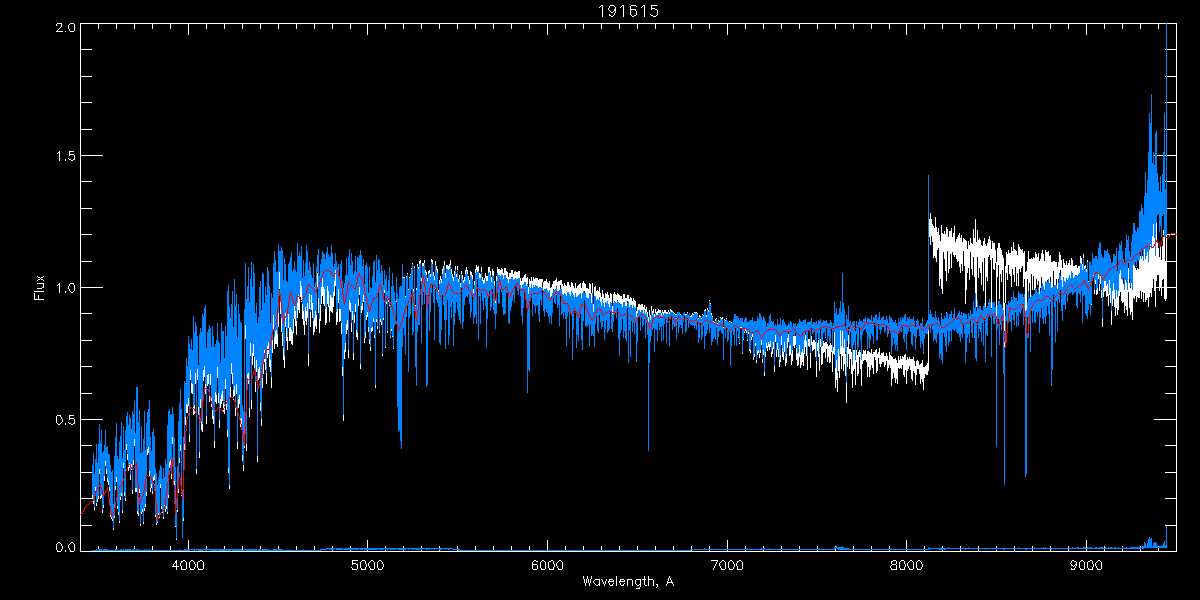
Task: Click the x-axis tick label "5000"
Action: click(x=368, y=564)
